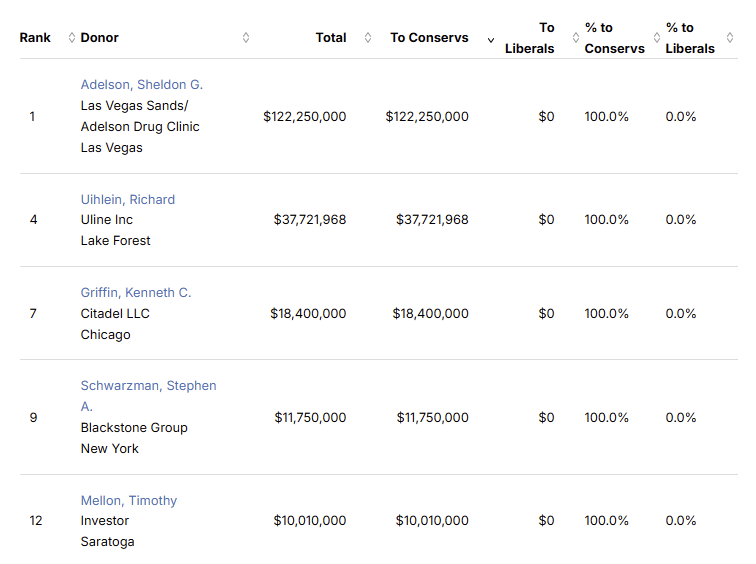The image size is (756, 564).
Task: Select Schwarzman's $11,750,000 Total value
Action: coord(310,417)
